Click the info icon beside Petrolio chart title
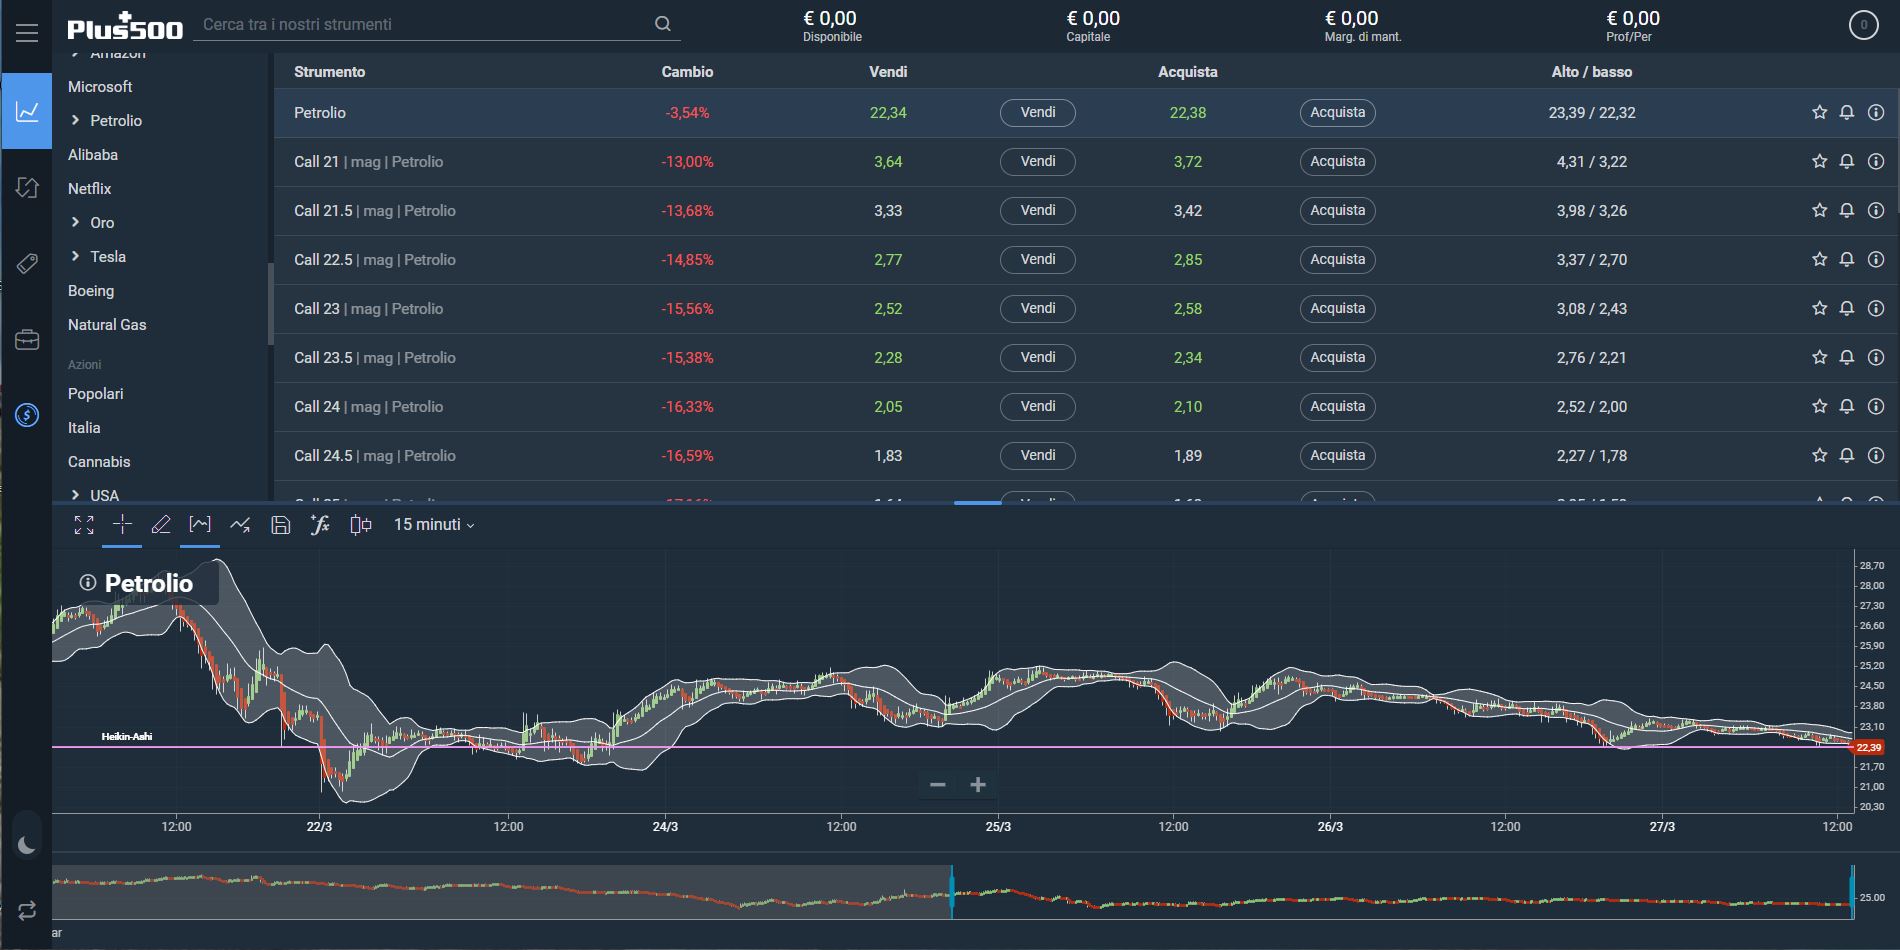The image size is (1900, 950). point(88,582)
